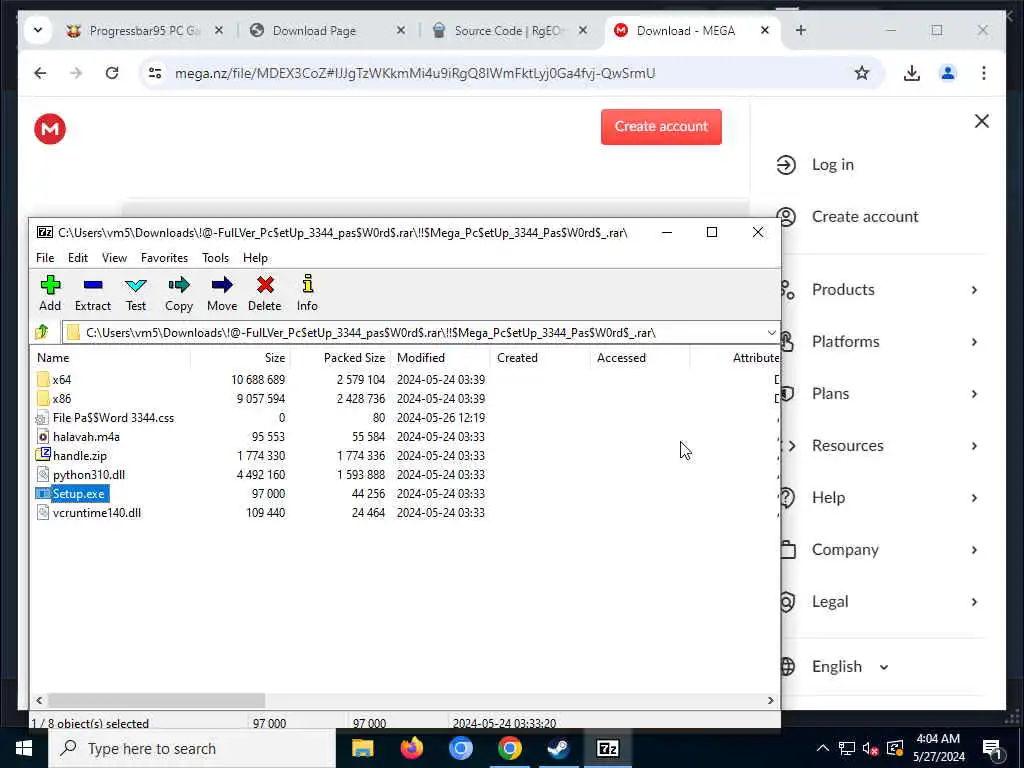Bookmark this page with star icon
Screen dimensions: 1024x768
pyautogui.click(x=861, y=73)
